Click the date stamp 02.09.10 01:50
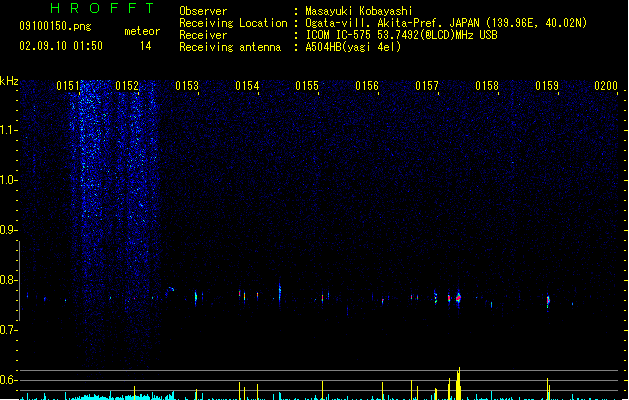The image size is (629, 400). 61,46
